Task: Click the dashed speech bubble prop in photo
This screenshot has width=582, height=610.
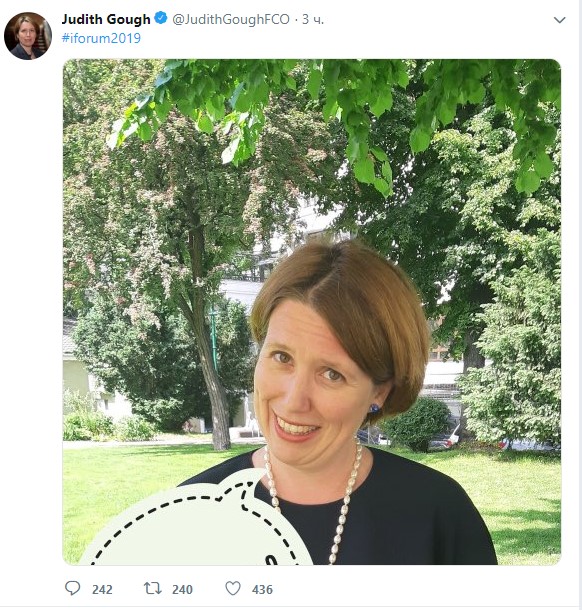Action: click(x=196, y=521)
